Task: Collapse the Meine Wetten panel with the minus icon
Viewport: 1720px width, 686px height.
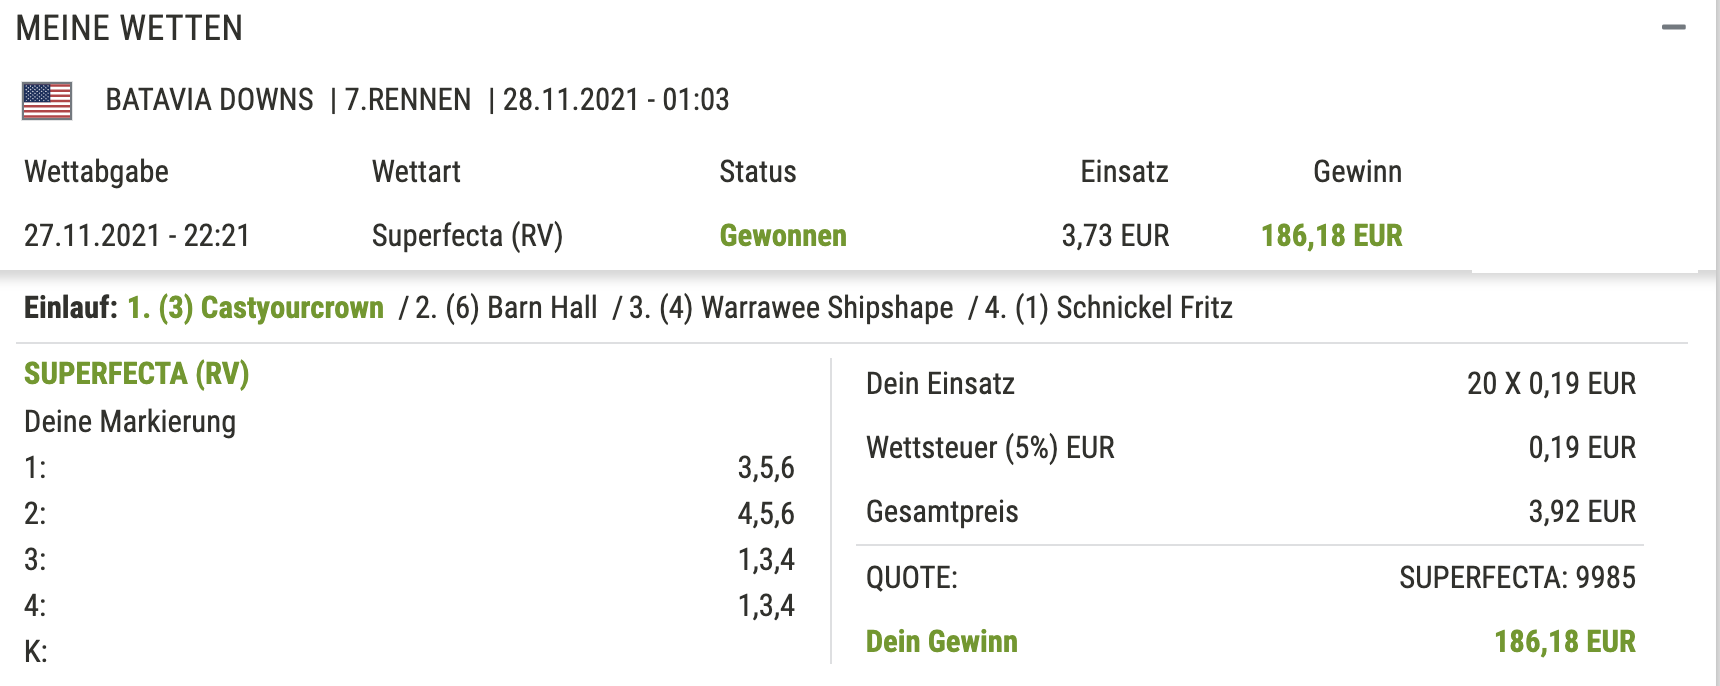Action: point(1673,28)
